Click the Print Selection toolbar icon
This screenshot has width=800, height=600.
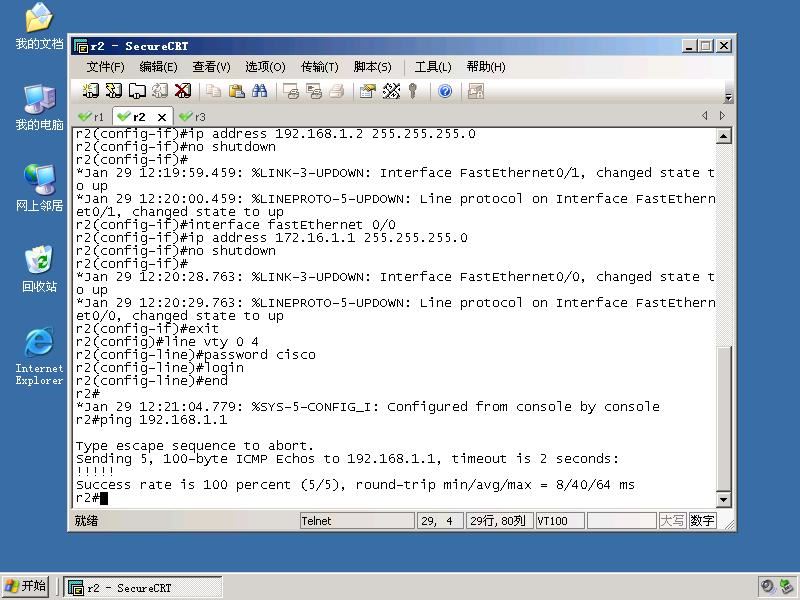pyautogui.click(x=314, y=91)
